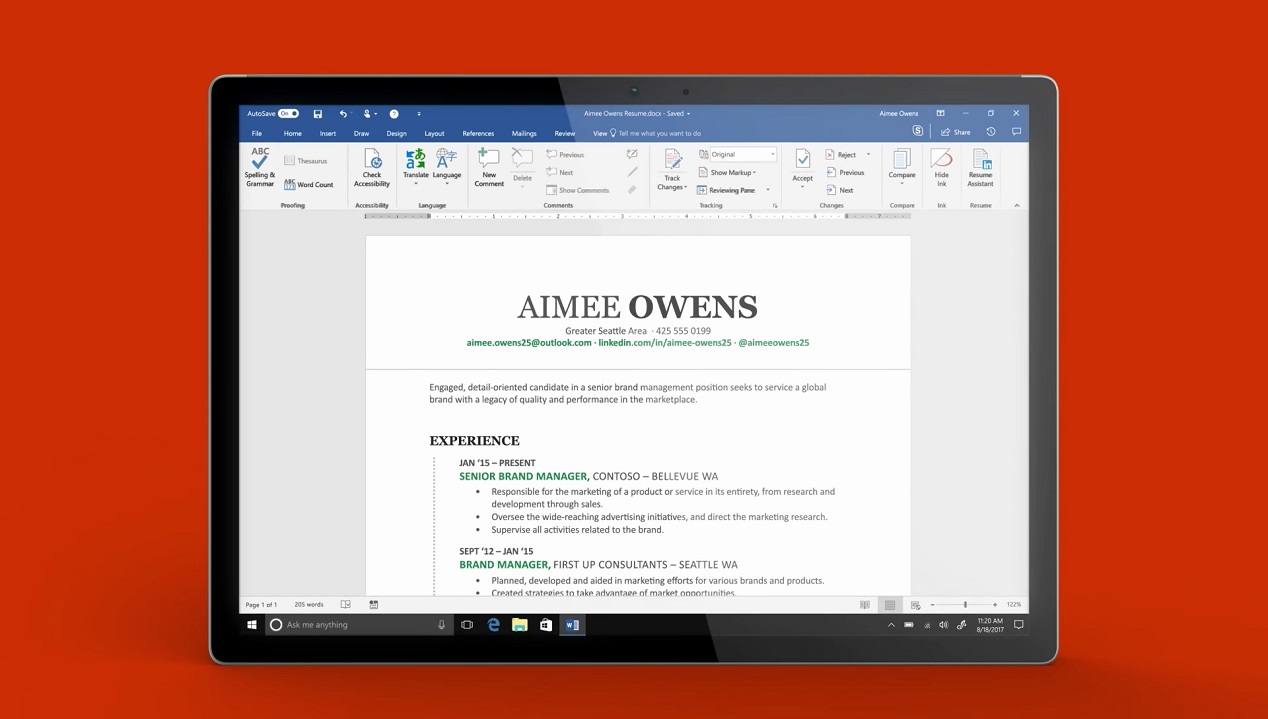Click Track Changes icon
This screenshot has height=719, width=1268.
click(x=672, y=160)
